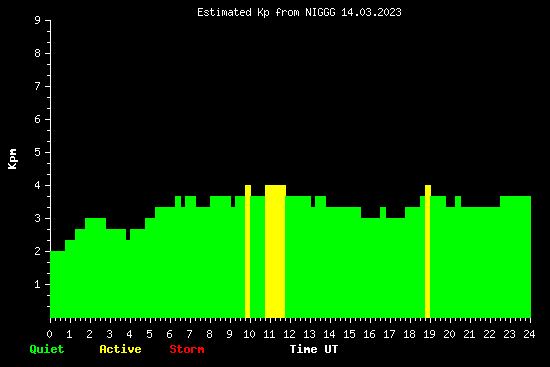Click the time-axis label '12'
Image resolution: width=550 pixels, height=367 pixels.
[x=289, y=334]
